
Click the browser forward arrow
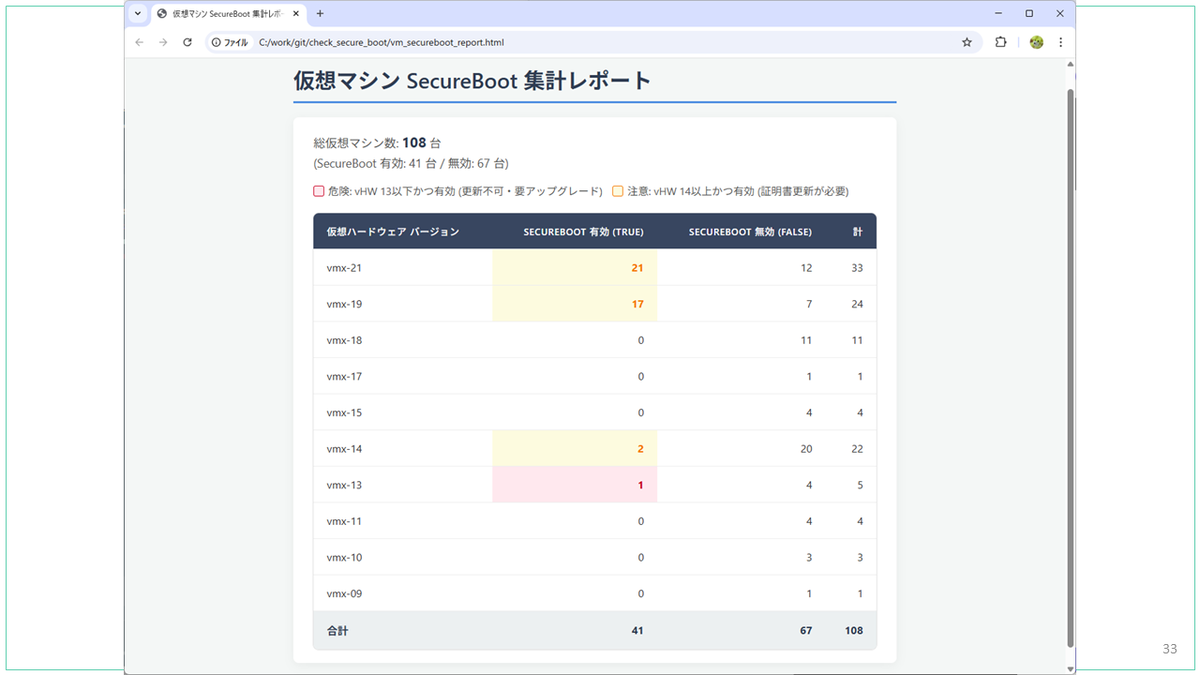click(x=163, y=42)
